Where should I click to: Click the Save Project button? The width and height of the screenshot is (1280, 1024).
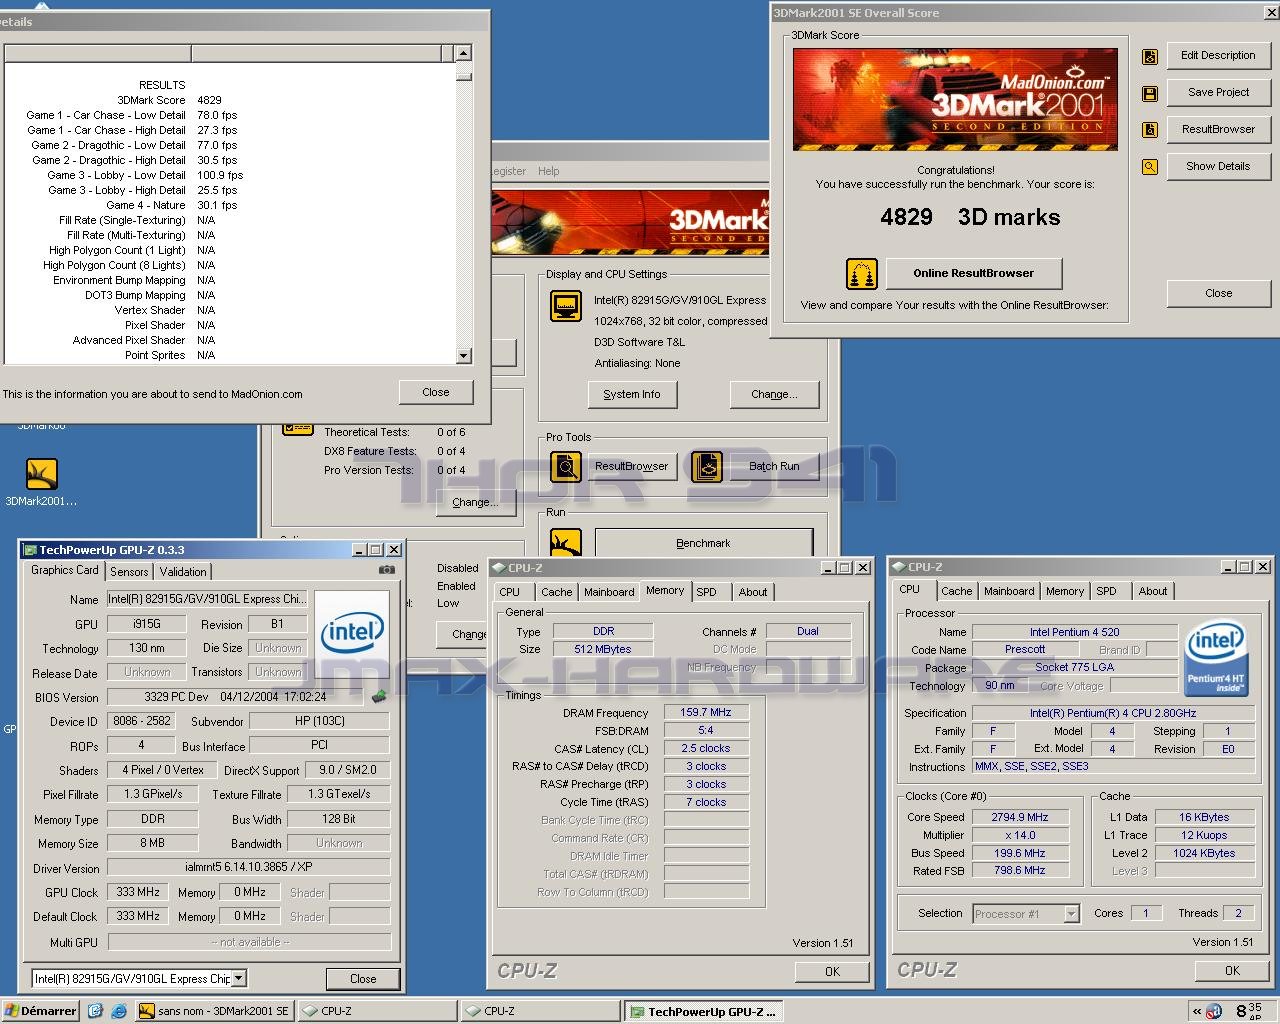(1218, 92)
